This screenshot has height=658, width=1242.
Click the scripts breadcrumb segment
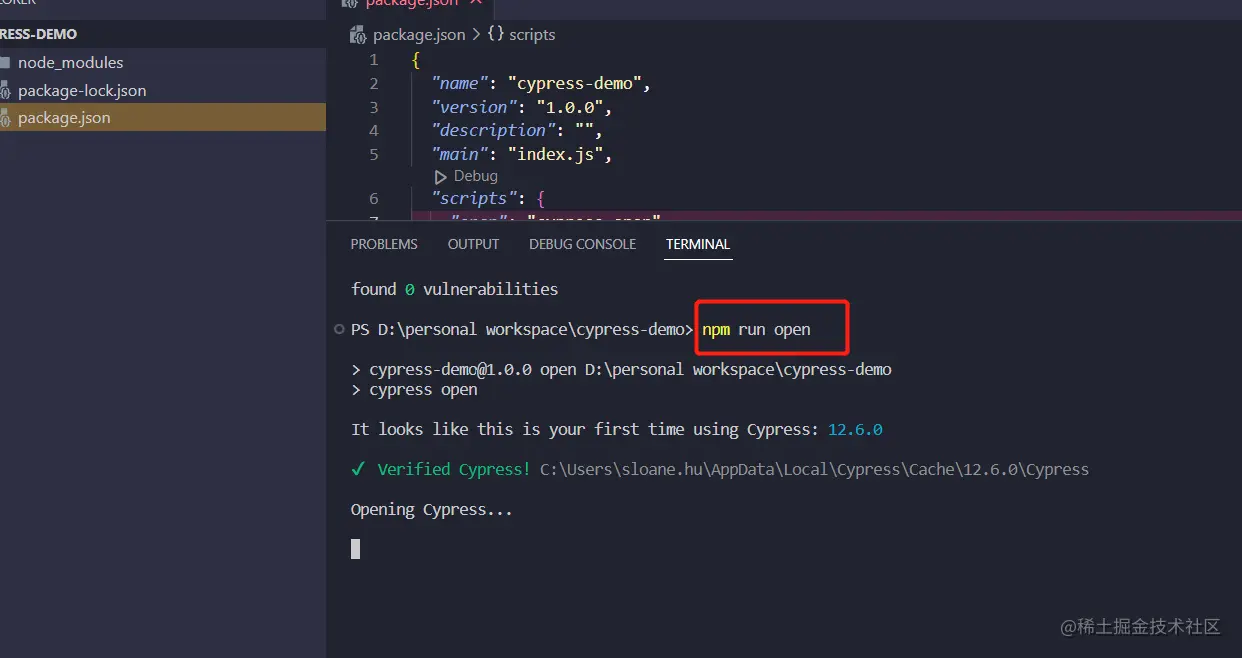(532, 34)
